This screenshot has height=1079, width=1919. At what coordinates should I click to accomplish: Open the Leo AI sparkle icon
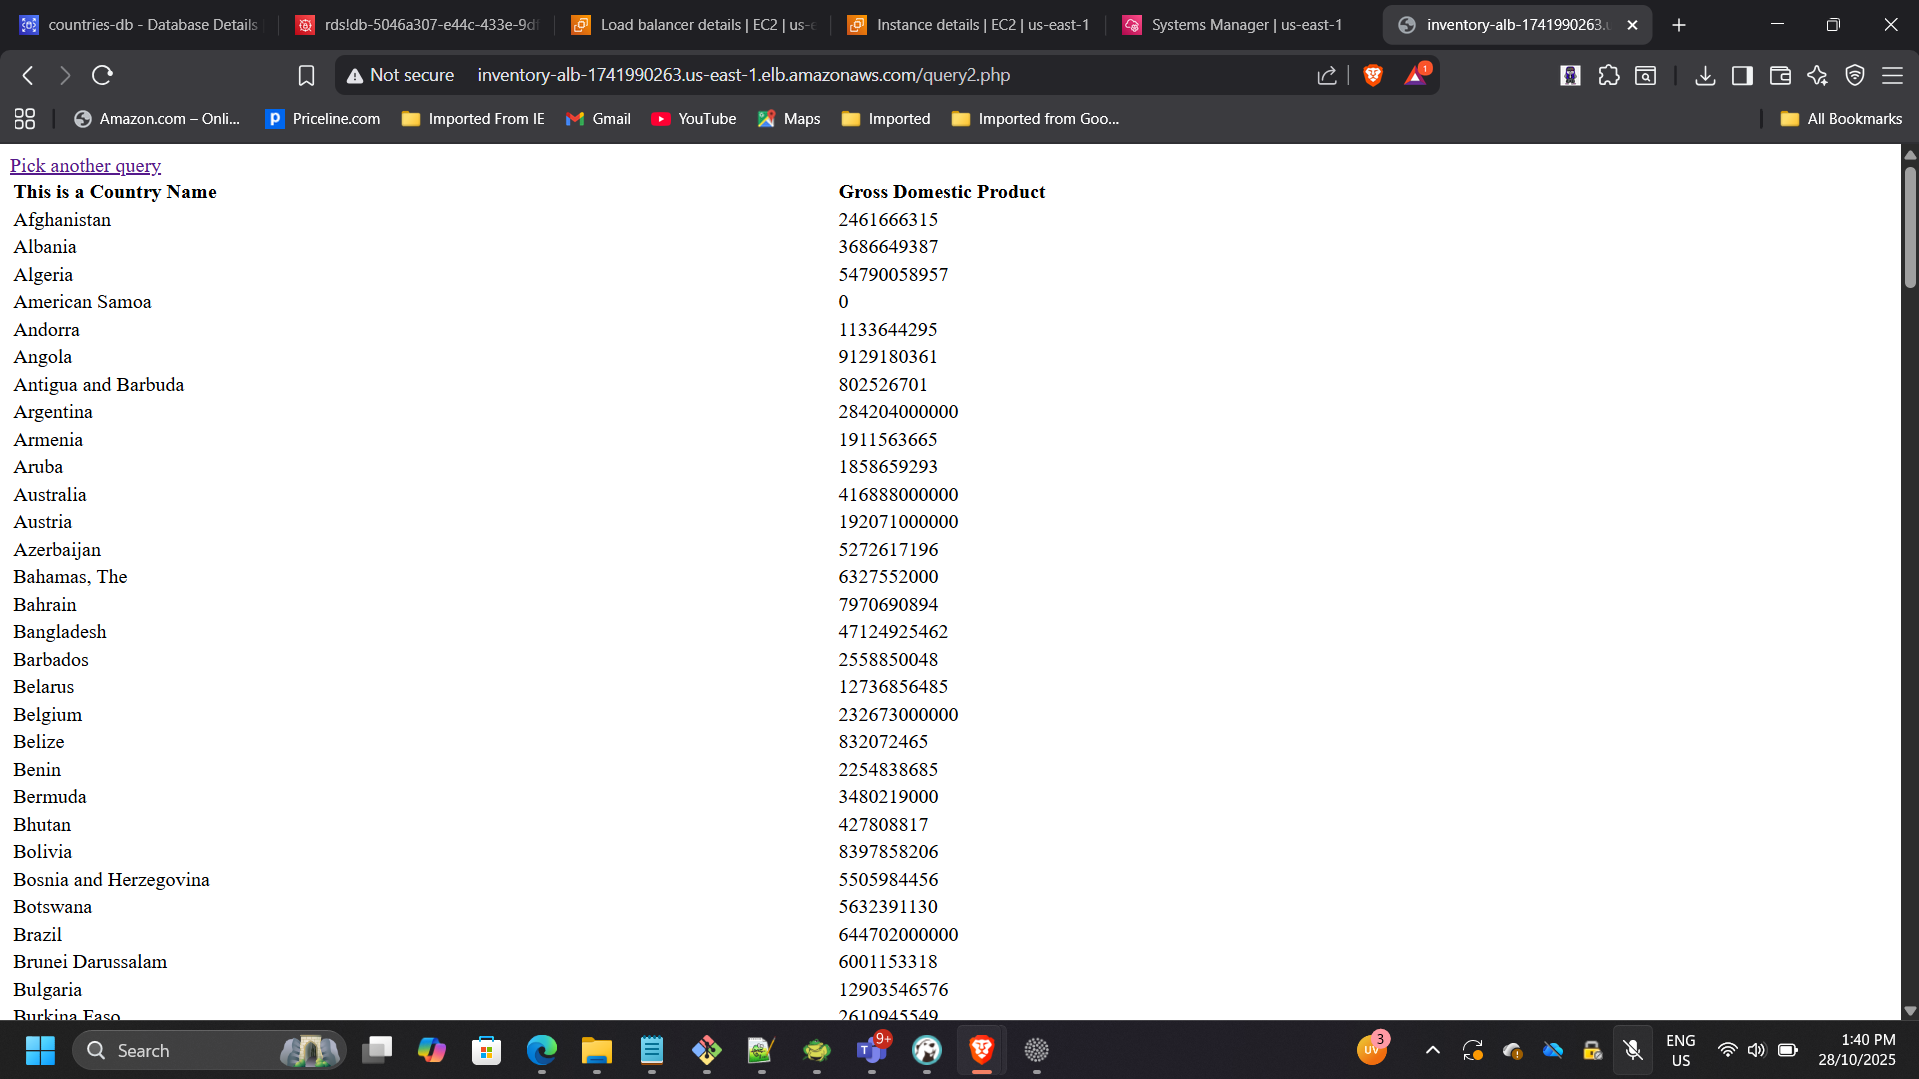click(1817, 75)
